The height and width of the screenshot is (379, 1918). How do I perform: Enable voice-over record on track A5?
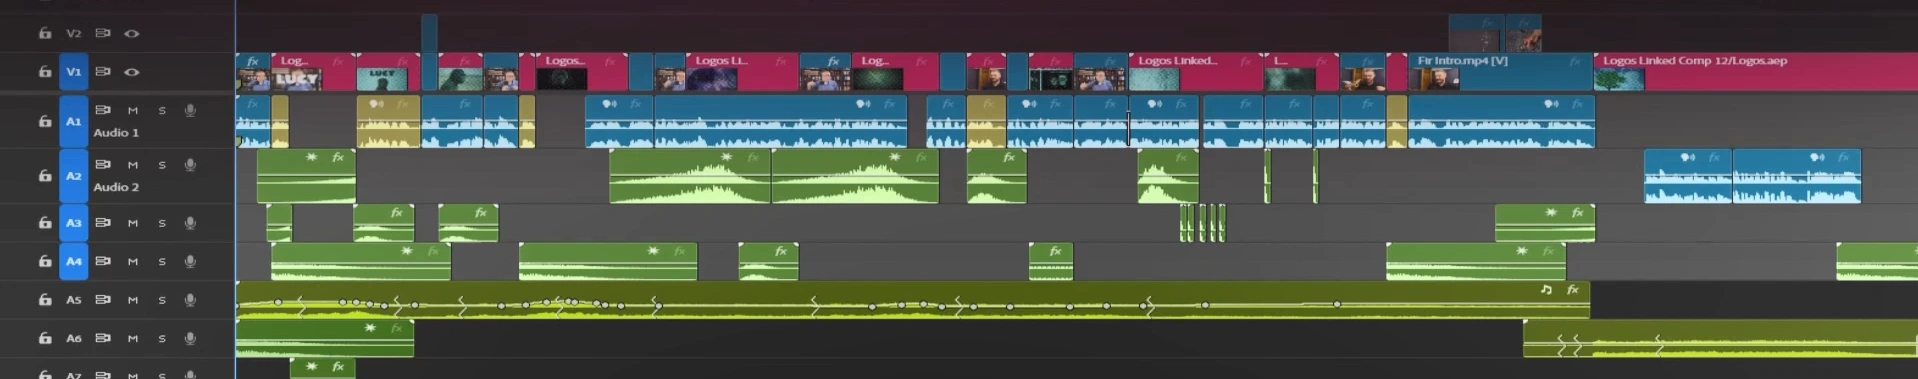pos(190,300)
